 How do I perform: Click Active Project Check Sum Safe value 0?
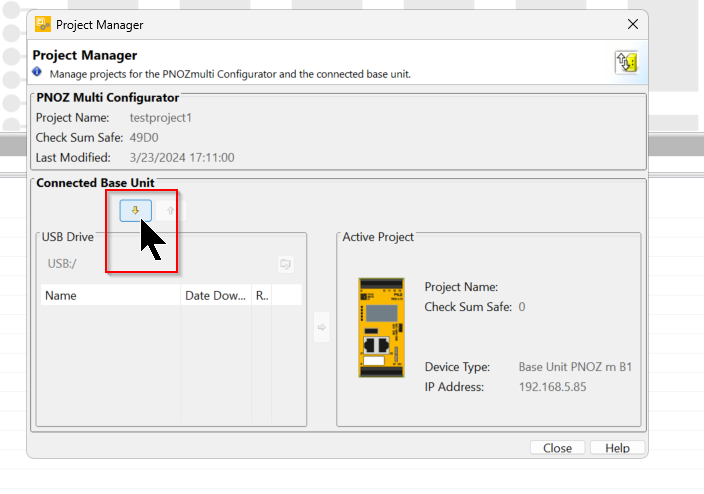[x=522, y=307]
